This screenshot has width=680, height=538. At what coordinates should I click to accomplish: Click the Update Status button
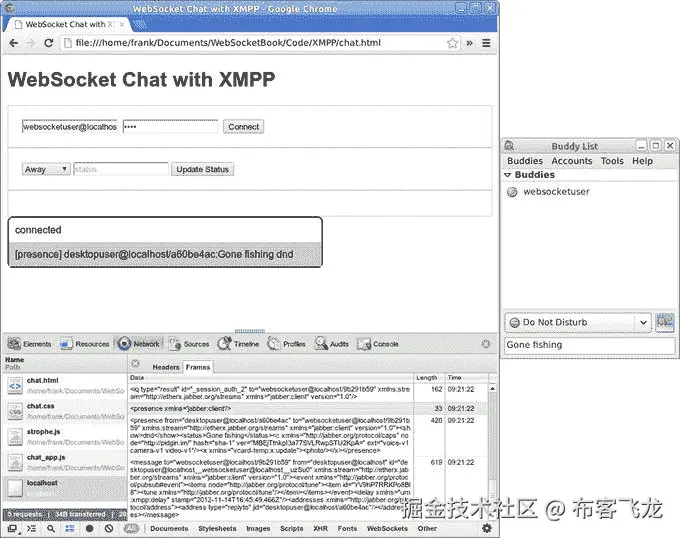point(203,169)
